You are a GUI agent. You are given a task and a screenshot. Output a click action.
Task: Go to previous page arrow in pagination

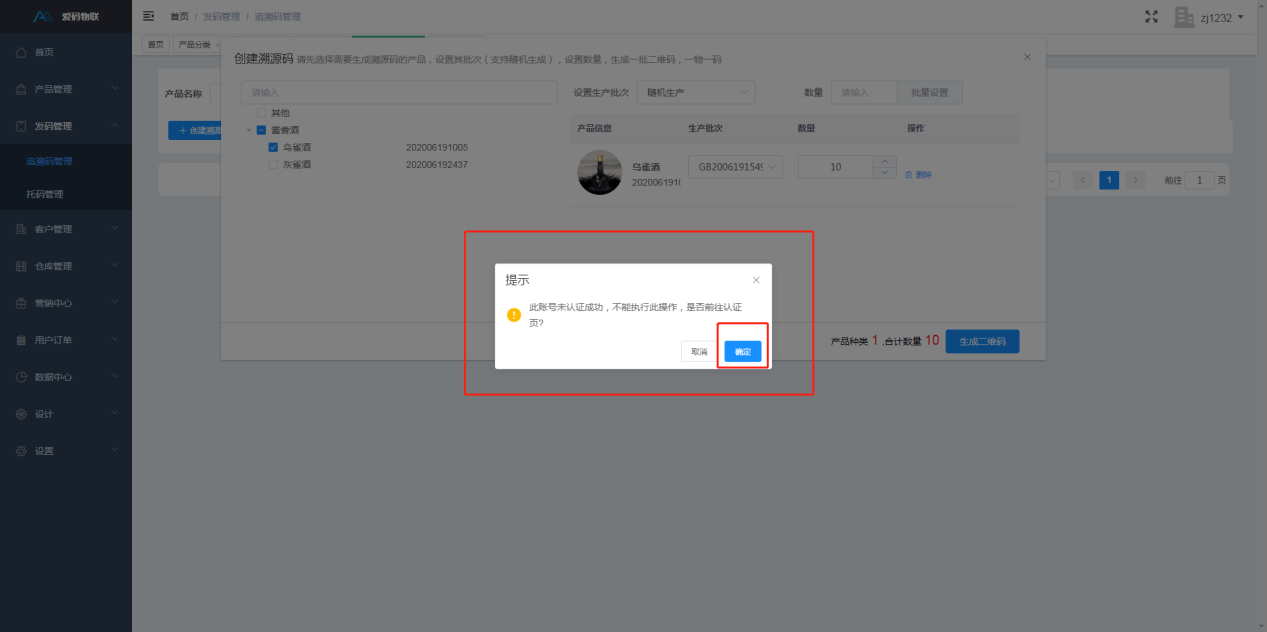[1083, 180]
